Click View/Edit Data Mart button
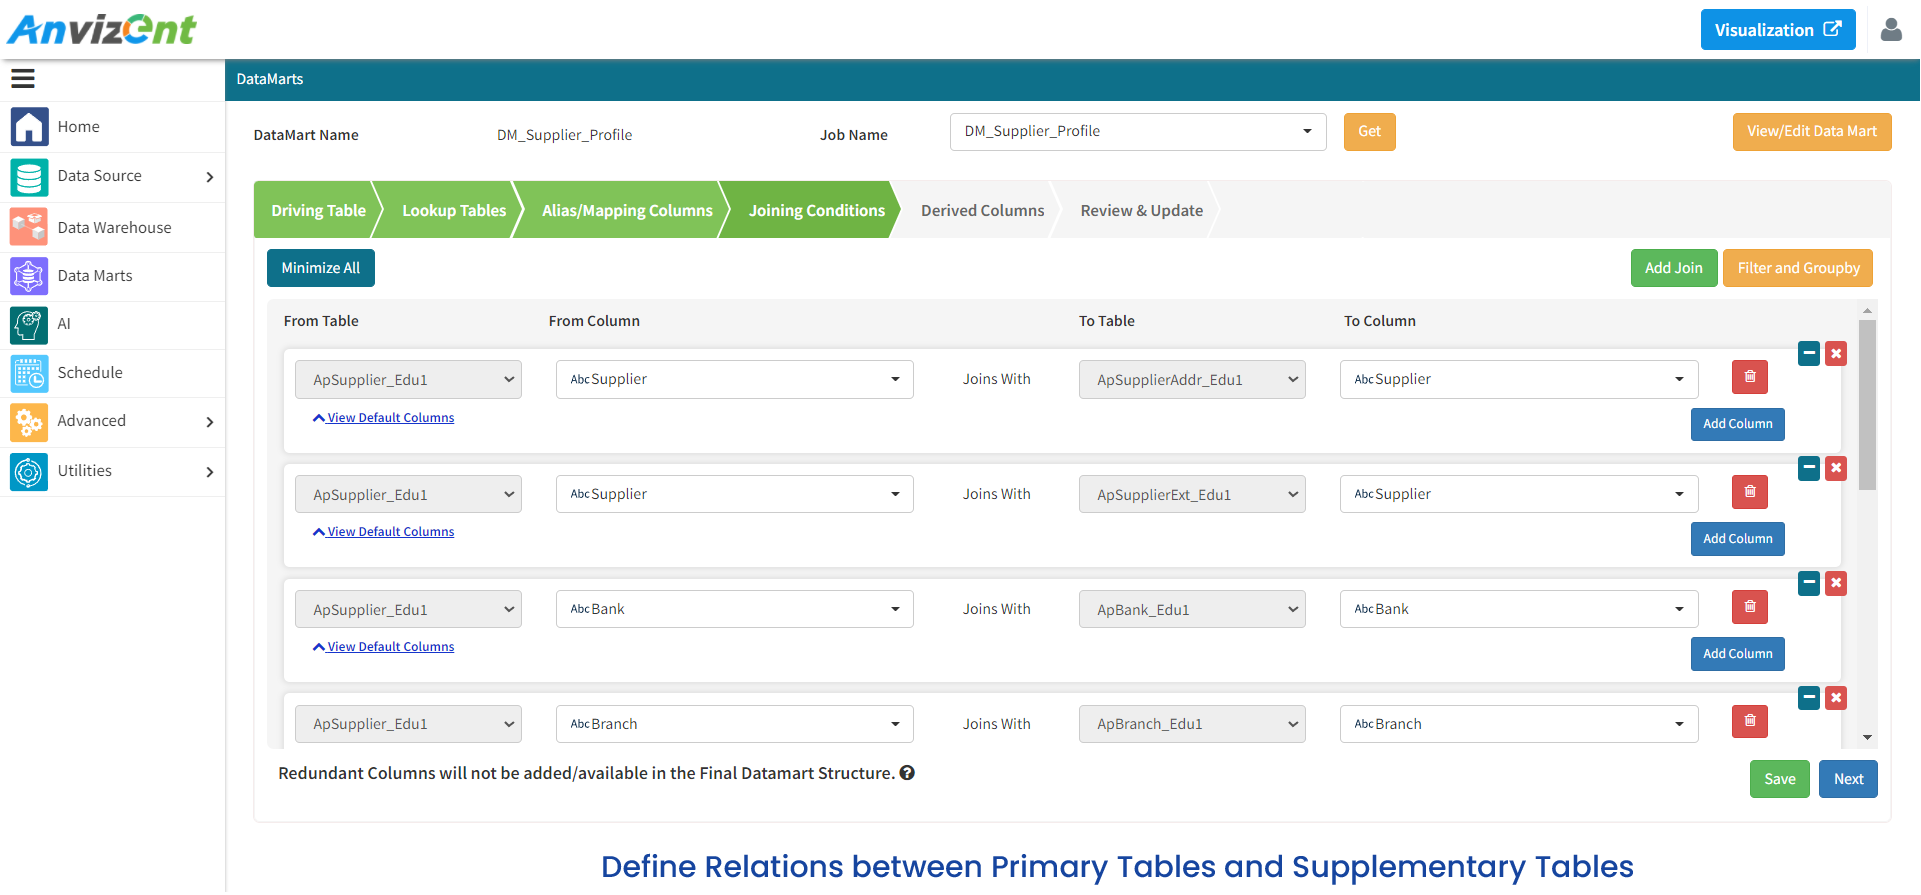This screenshot has height=895, width=1921. point(1811,132)
